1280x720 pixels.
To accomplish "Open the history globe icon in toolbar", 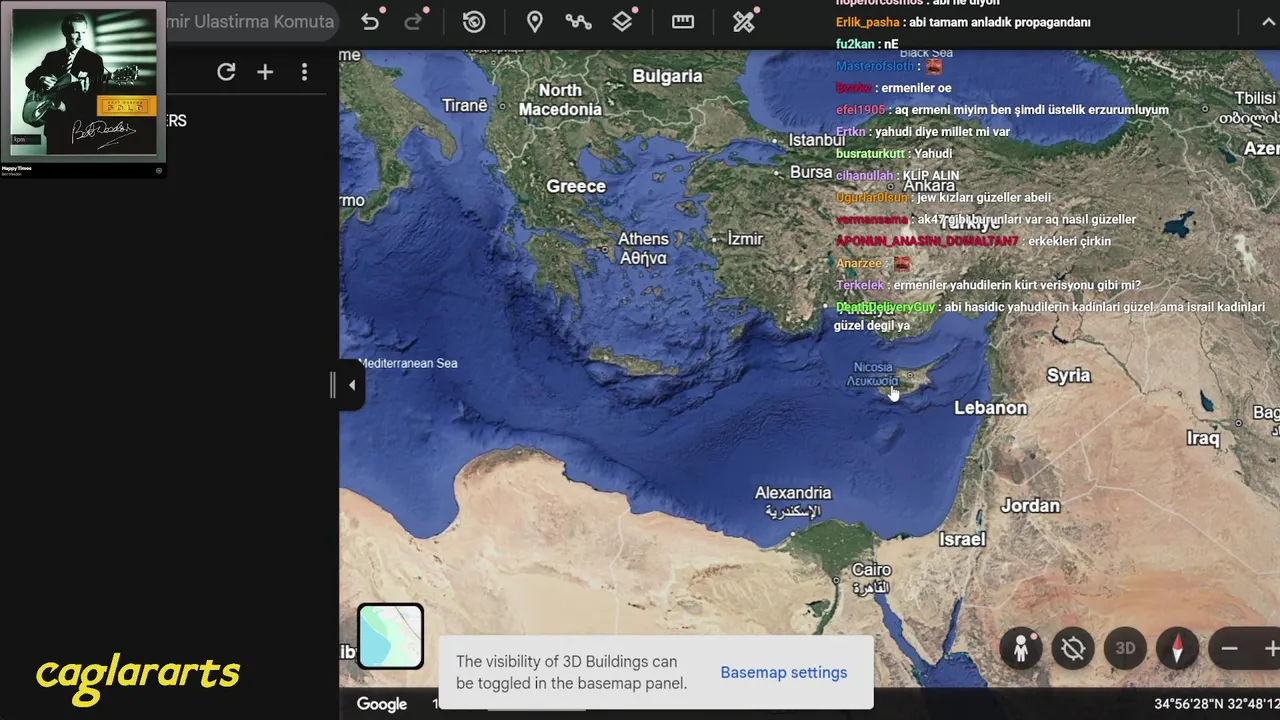I will [x=474, y=22].
